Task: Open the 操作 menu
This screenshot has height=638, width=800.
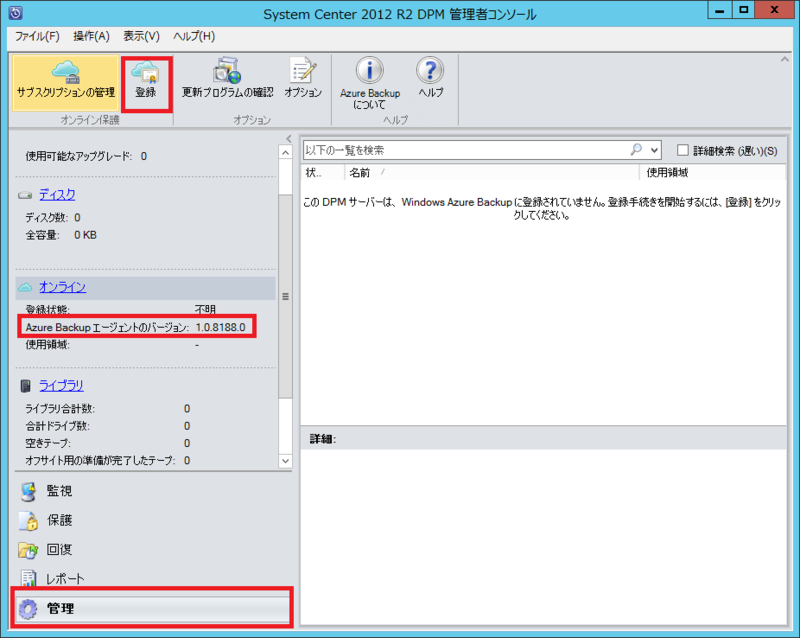Action: 91,35
